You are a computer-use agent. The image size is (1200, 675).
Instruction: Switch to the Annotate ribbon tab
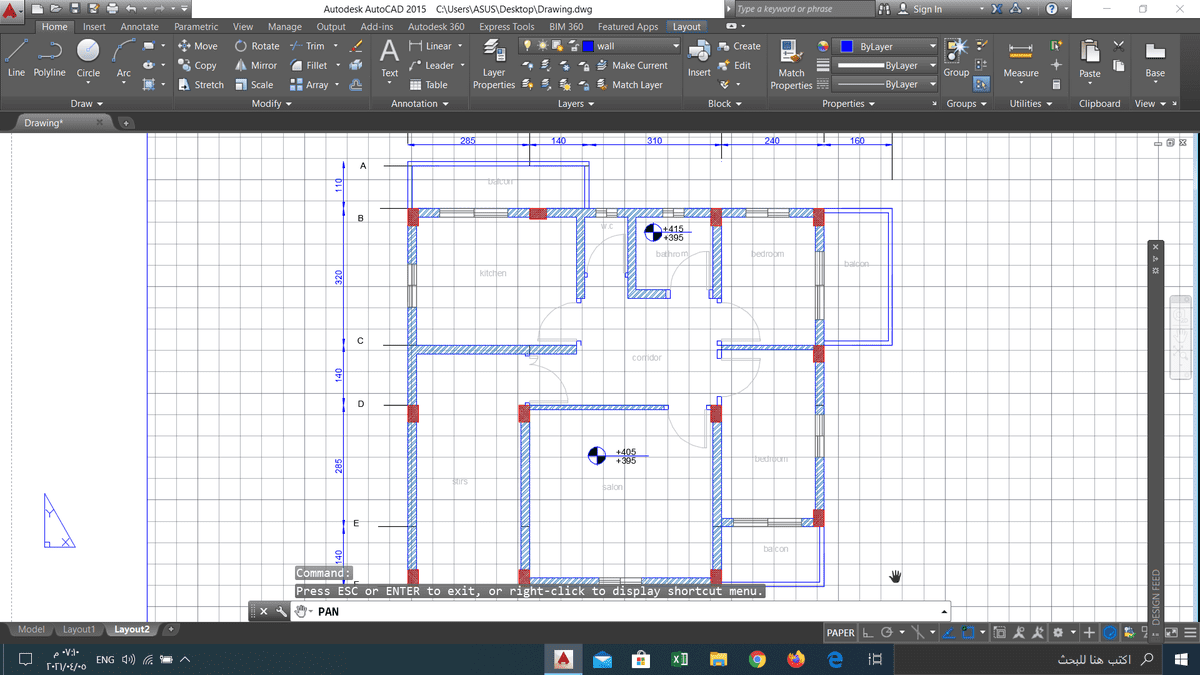[x=139, y=27]
